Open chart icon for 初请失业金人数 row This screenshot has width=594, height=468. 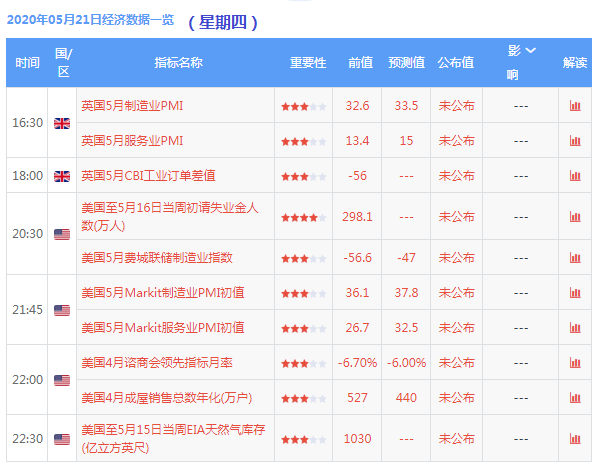click(575, 217)
